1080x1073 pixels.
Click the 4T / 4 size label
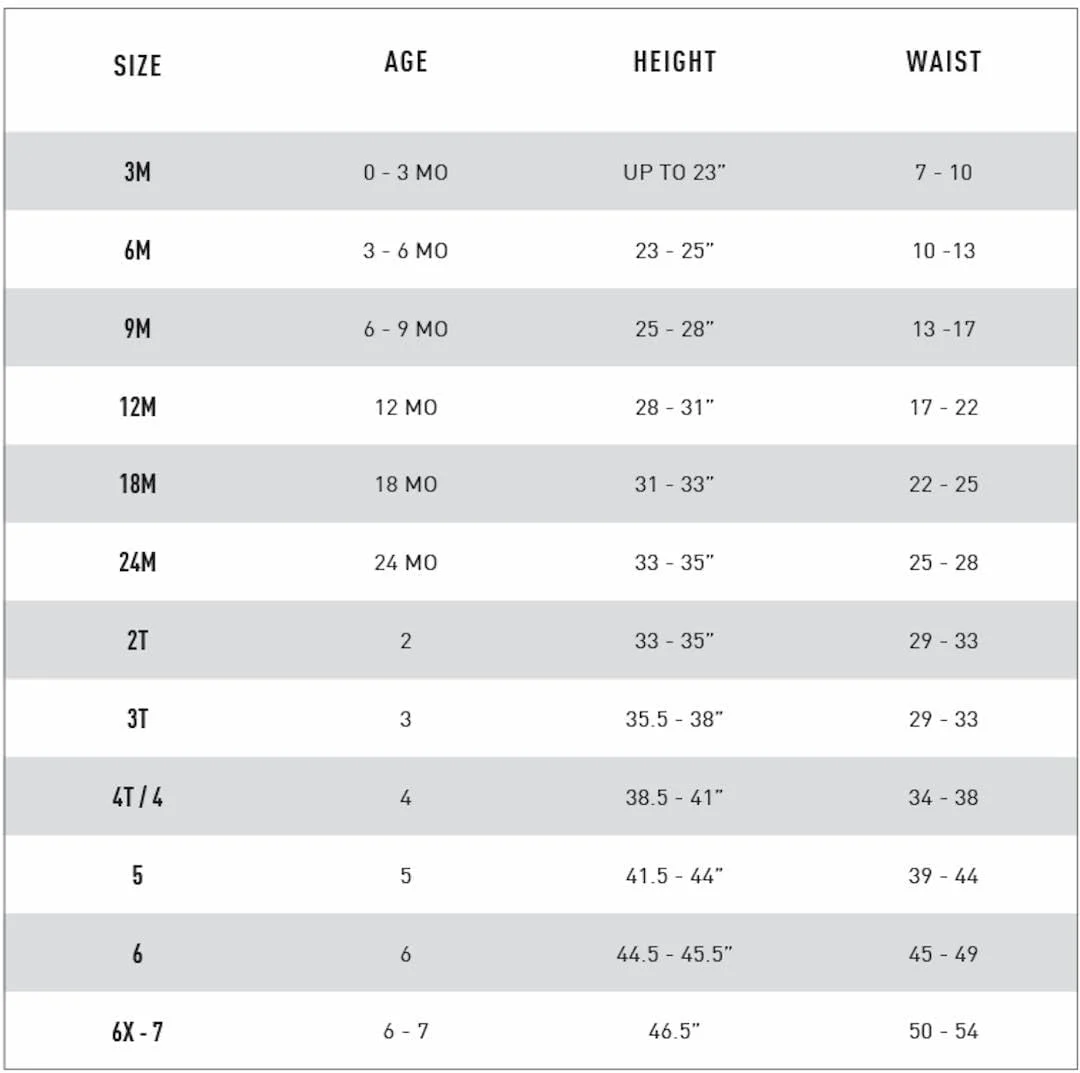pos(137,798)
